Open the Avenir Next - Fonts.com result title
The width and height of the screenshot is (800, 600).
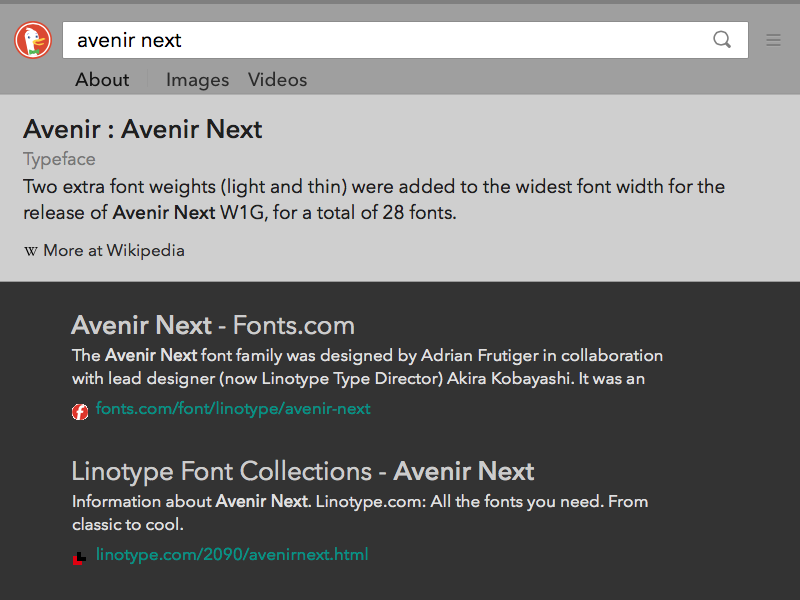[x=213, y=325]
